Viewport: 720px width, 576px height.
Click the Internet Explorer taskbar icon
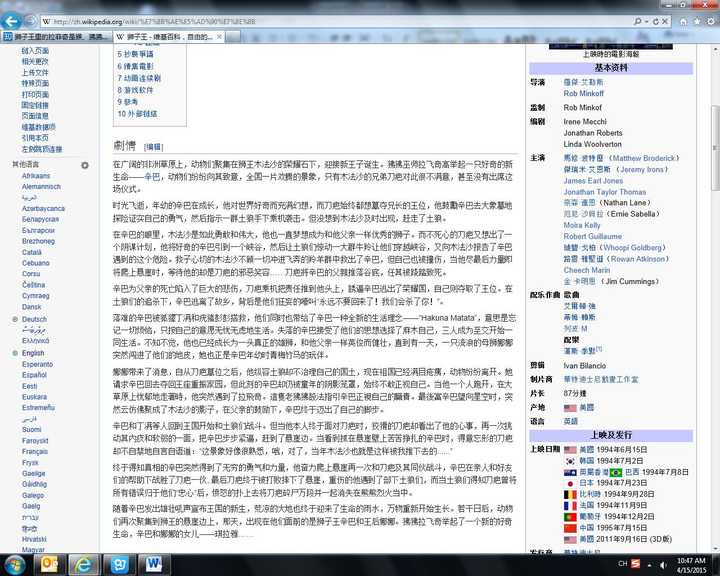84,564
